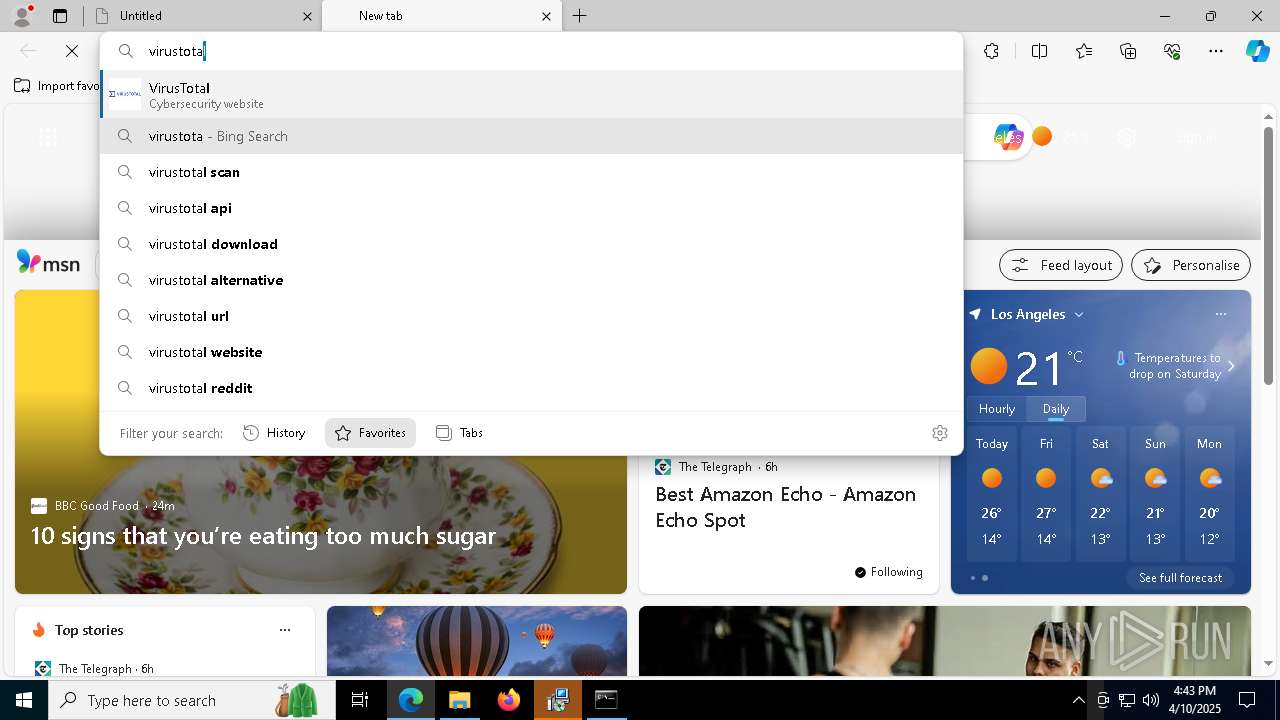Open Best Amazon Echo article
This screenshot has width=1280, height=720.
785,507
